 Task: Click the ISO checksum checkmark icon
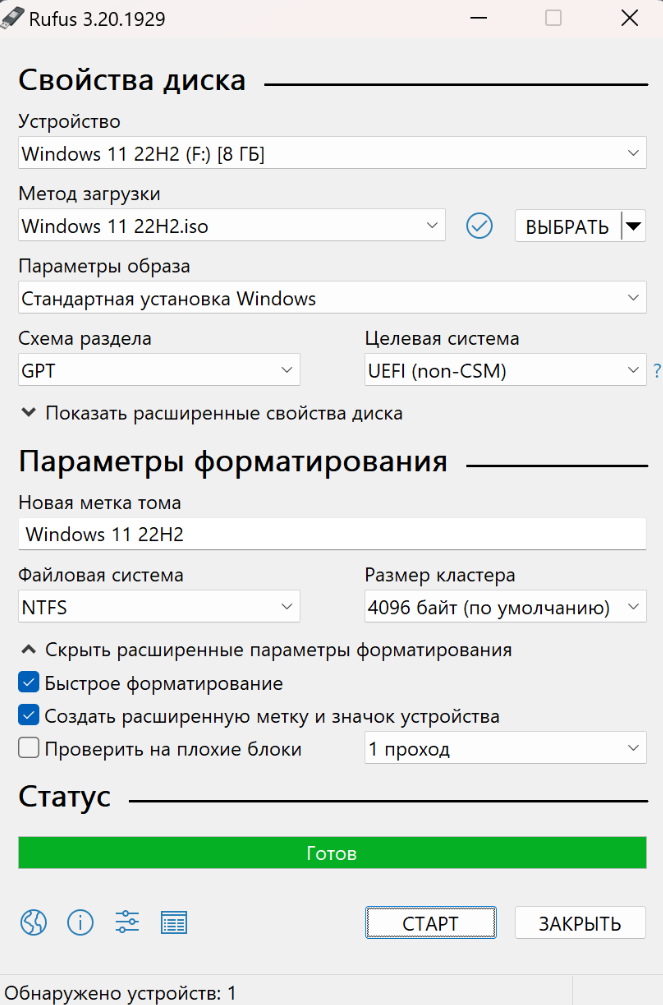[x=479, y=226]
